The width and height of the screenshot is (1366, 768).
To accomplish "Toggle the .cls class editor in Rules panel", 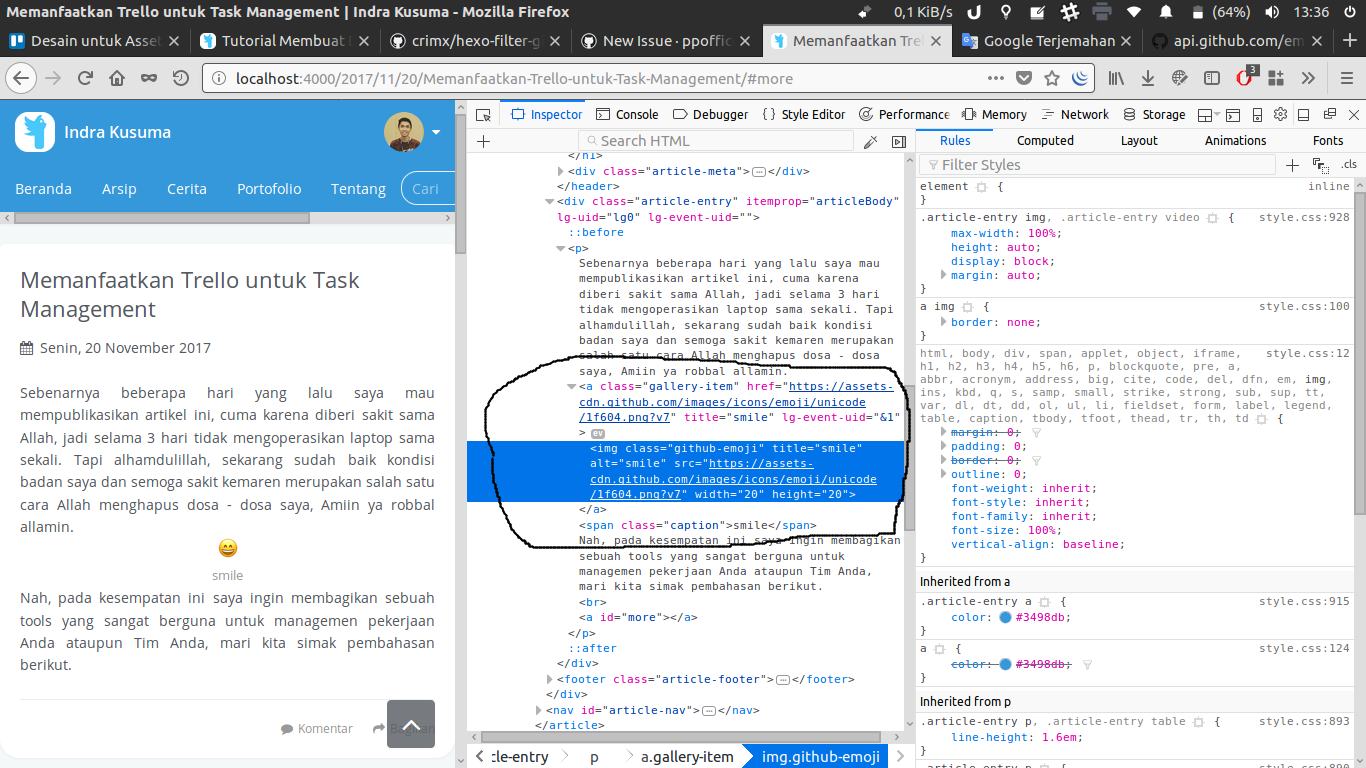I will [1347, 164].
